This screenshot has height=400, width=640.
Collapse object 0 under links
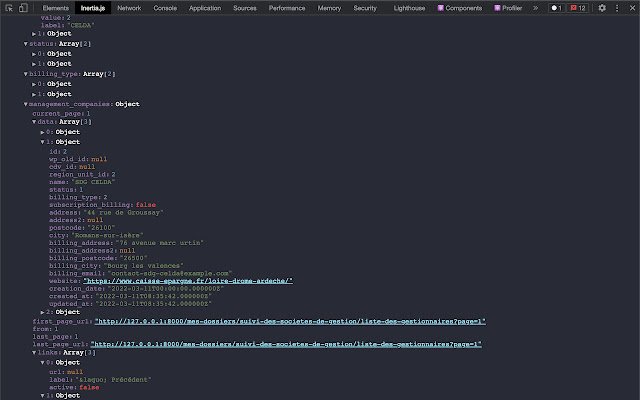[42, 362]
